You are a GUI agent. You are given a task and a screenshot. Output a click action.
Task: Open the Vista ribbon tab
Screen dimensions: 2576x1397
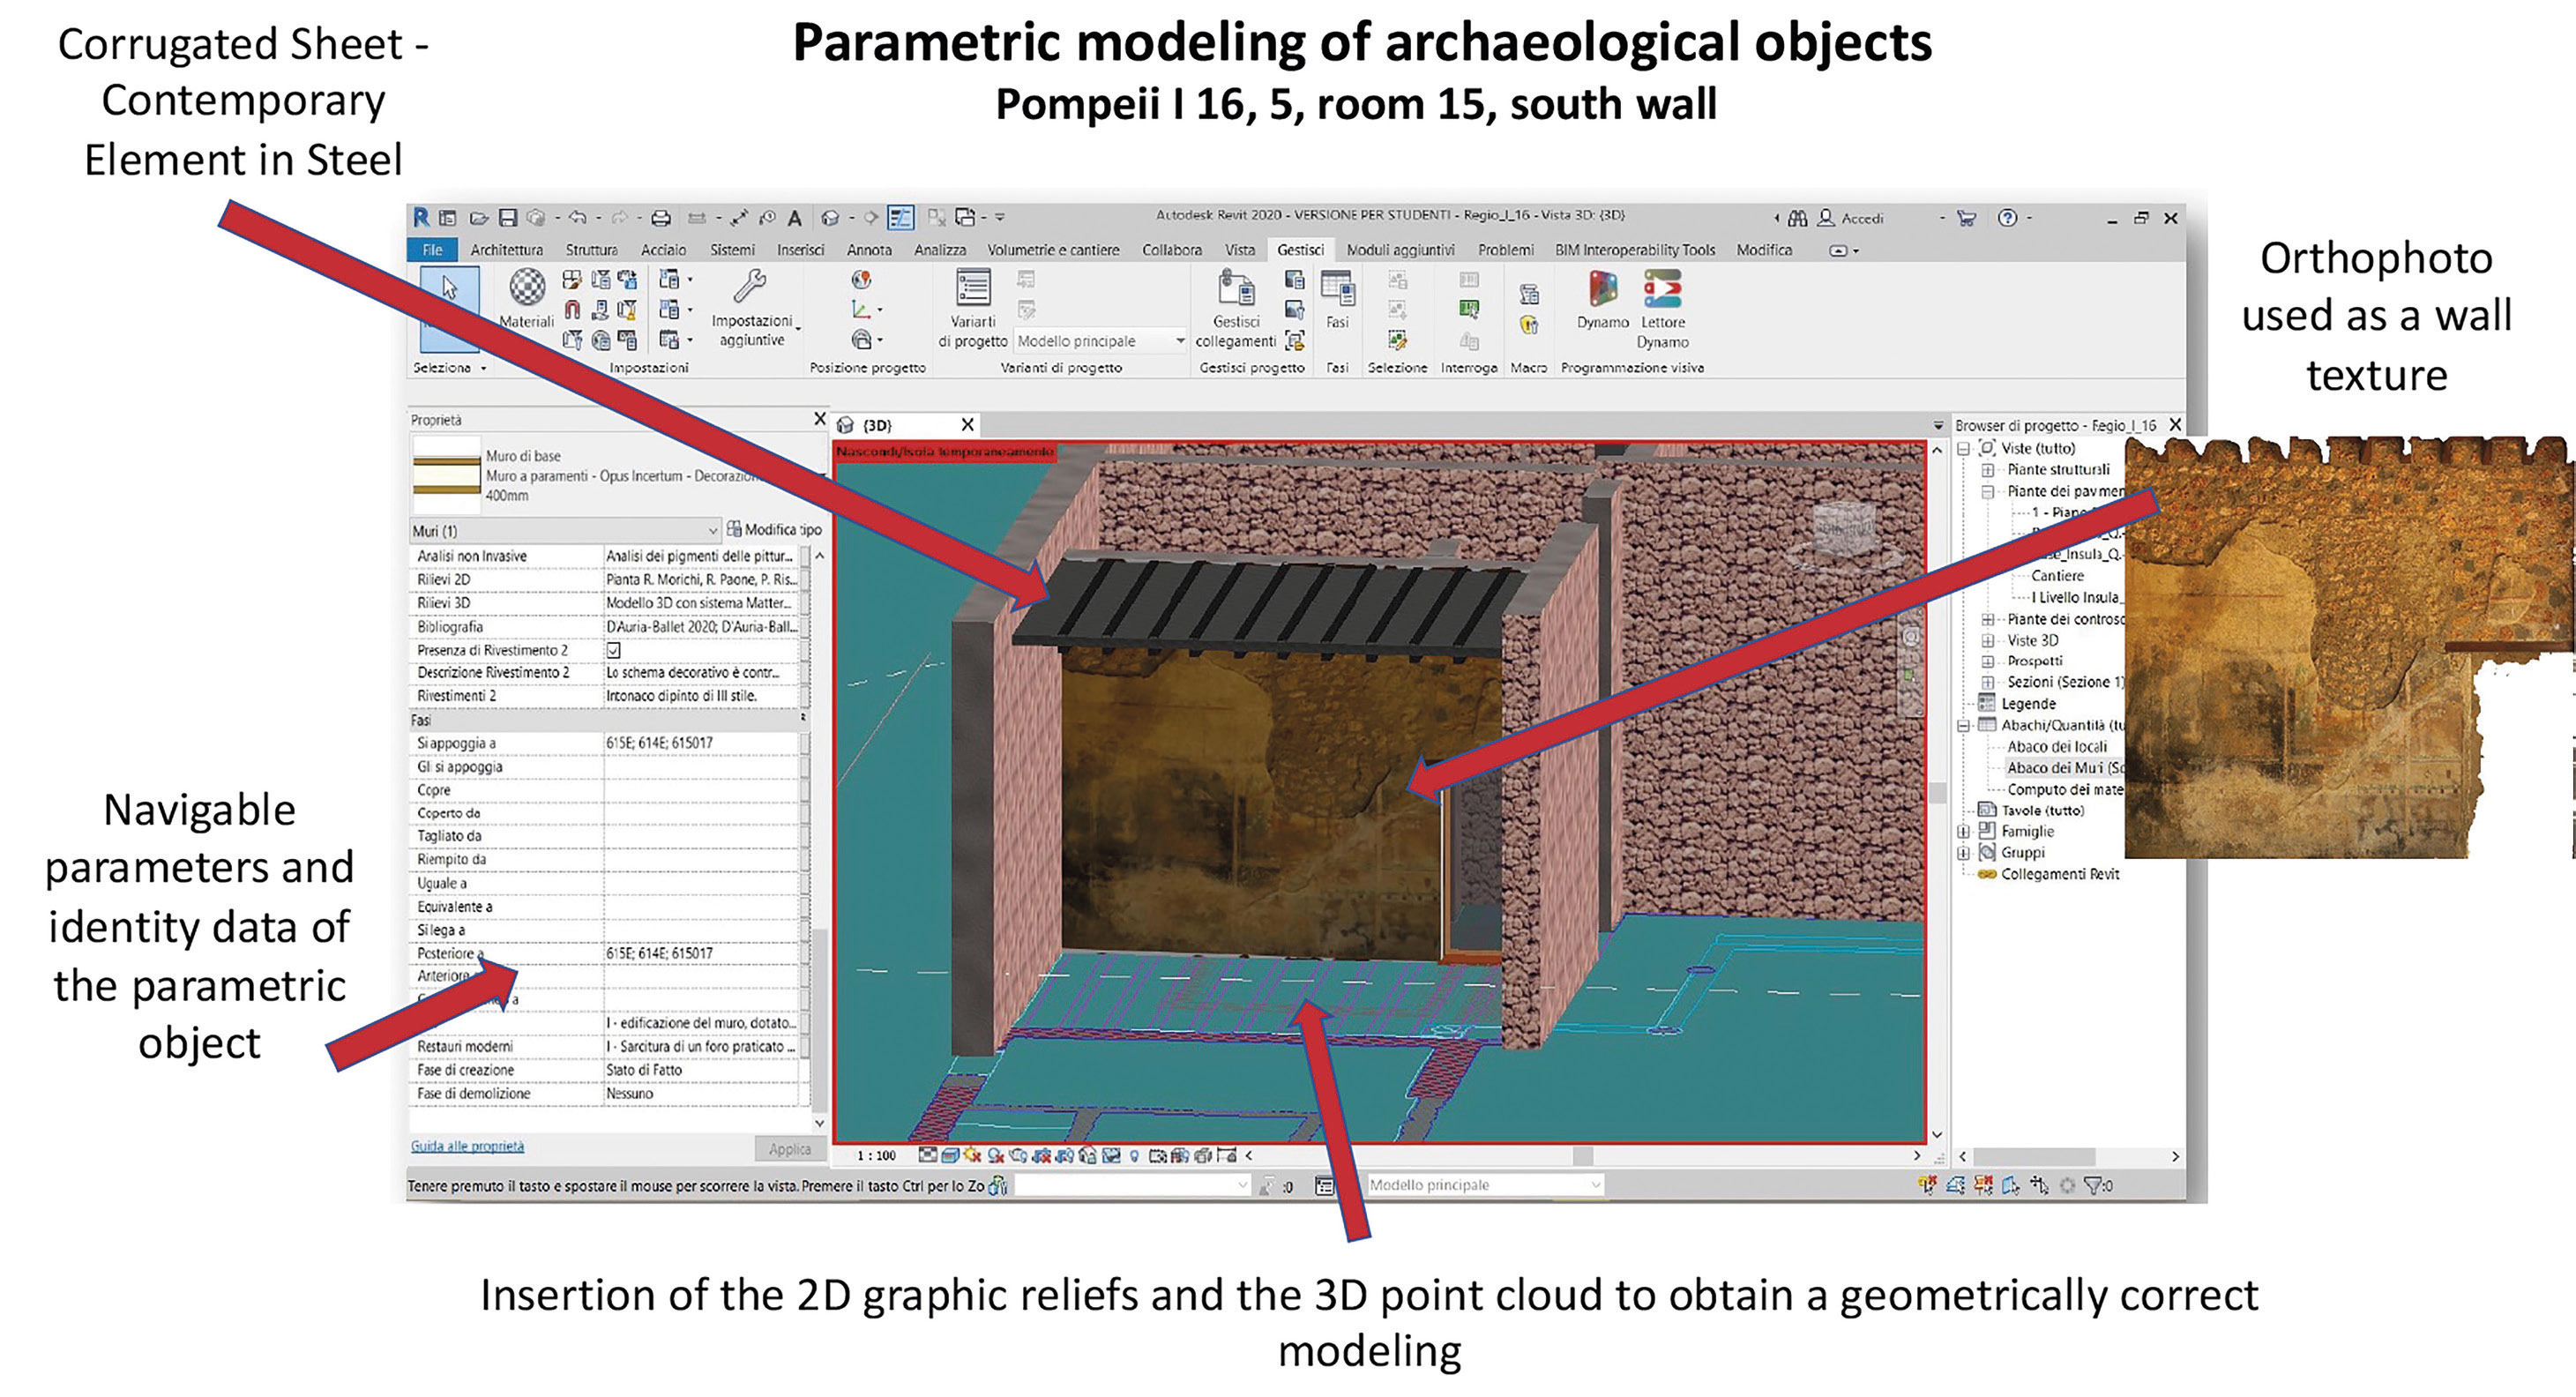tap(1240, 250)
